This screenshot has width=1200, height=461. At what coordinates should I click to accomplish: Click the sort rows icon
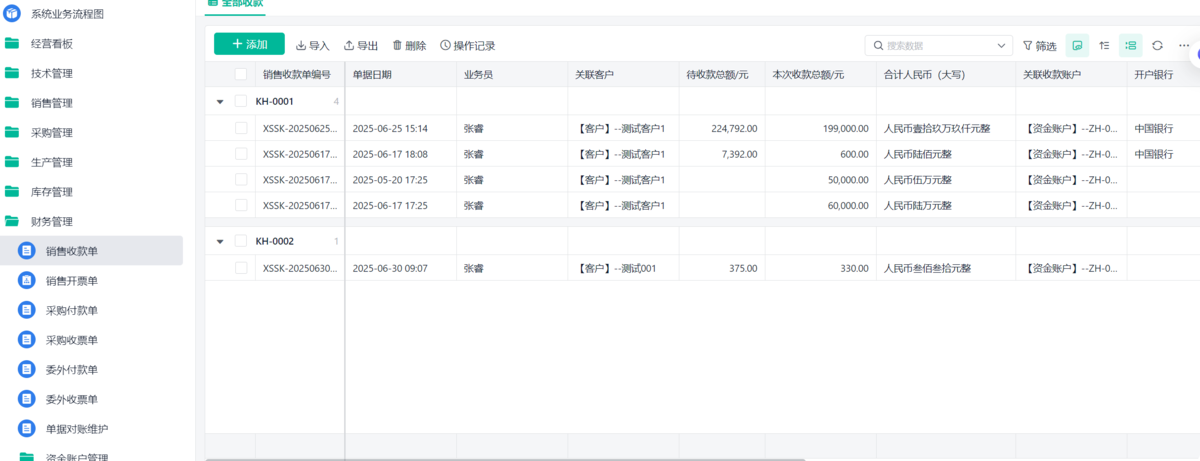[x=1104, y=45]
